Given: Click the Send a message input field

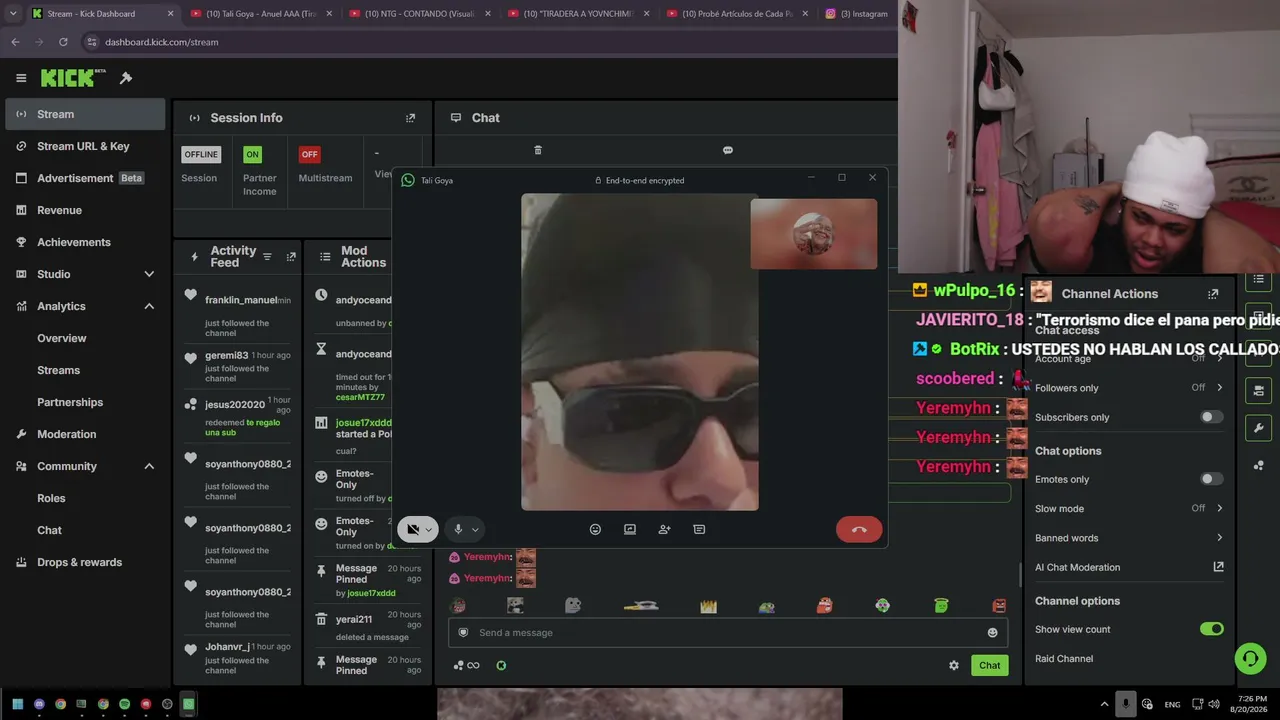Looking at the screenshot, I should point(728,632).
